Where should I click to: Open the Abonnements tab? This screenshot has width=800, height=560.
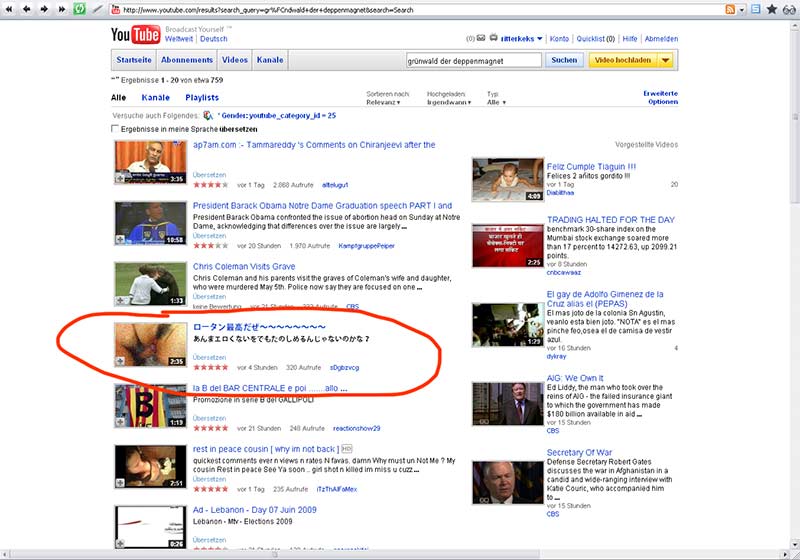pyautogui.click(x=187, y=60)
